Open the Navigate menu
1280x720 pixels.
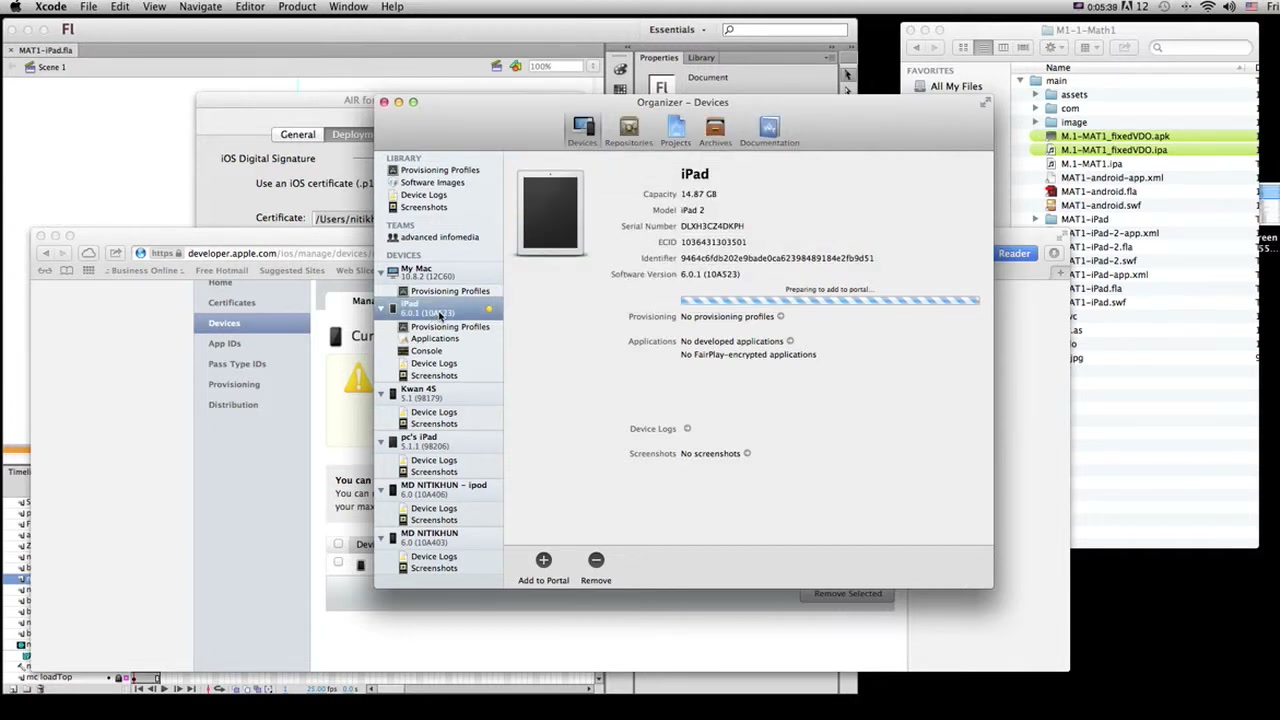200,7
